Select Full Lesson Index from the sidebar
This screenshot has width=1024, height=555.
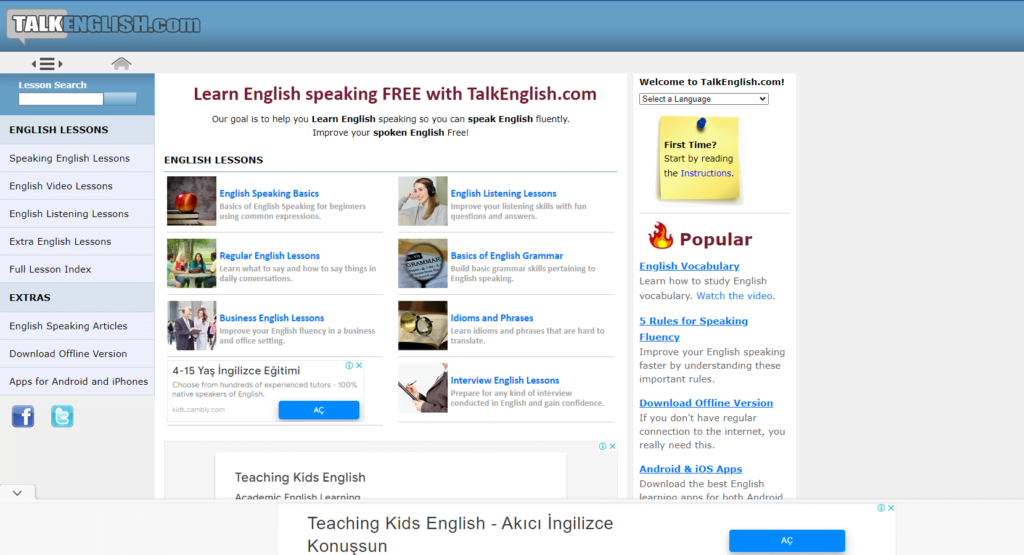click(50, 269)
